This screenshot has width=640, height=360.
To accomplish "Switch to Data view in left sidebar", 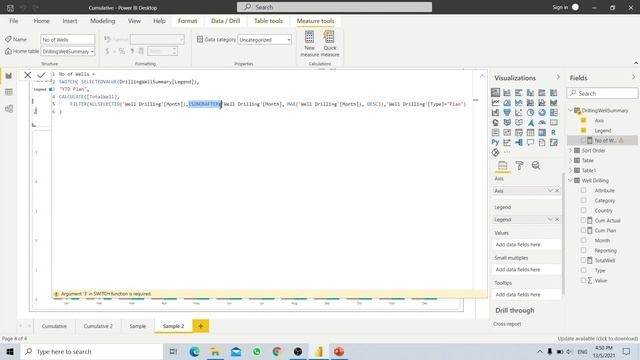I will 9,92.
